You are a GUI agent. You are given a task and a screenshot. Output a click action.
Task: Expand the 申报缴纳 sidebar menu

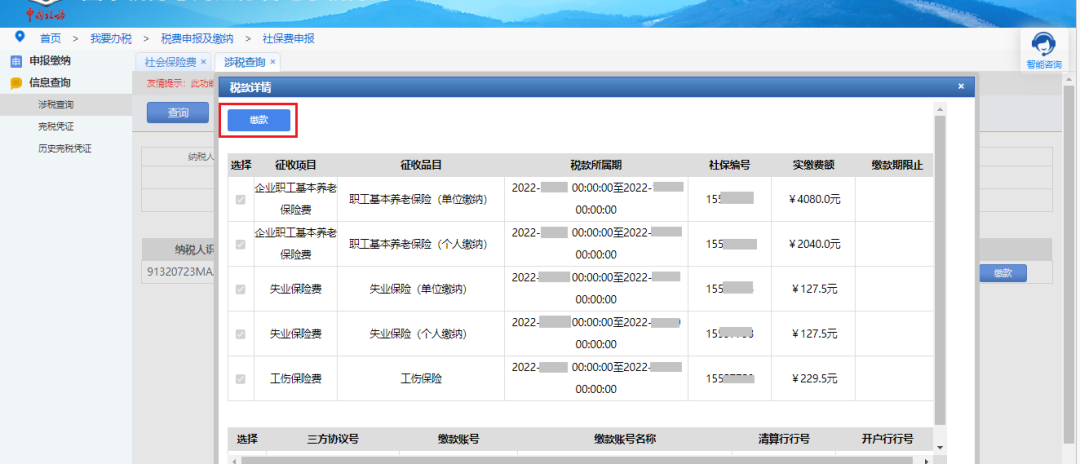49,61
